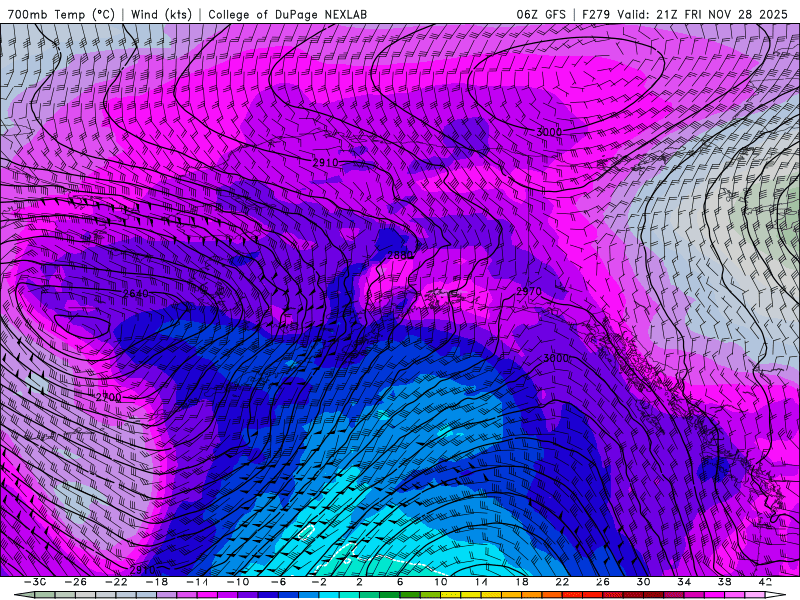The width and height of the screenshot is (800, 600).
Task: Click the 2970 height contour label
Action: (529, 291)
